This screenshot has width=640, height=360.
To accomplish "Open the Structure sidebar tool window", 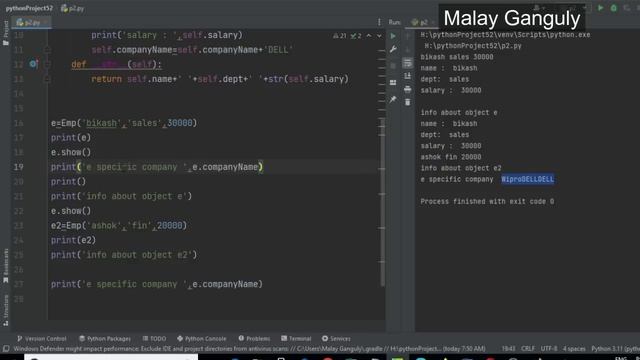I will [5, 310].
